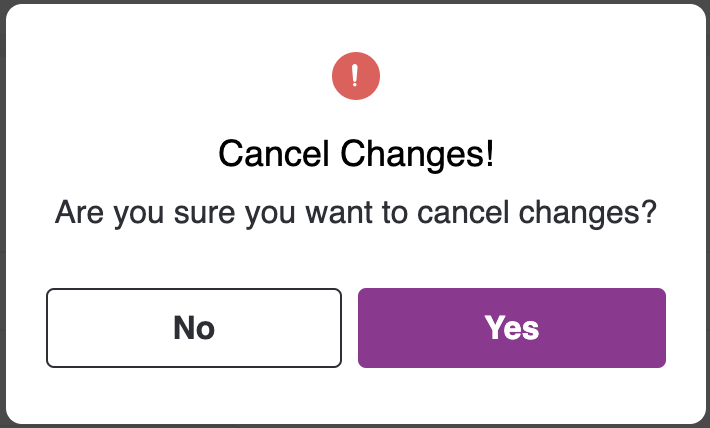This screenshot has width=710, height=428.
Task: Click the confirmation question text
Action: (x=356, y=213)
